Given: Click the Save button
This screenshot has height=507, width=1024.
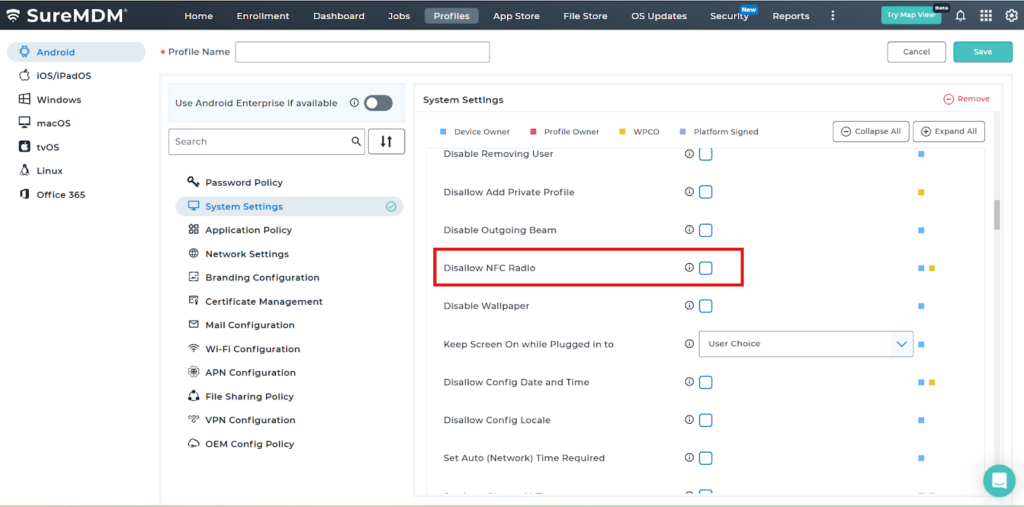Looking at the screenshot, I should [x=982, y=52].
